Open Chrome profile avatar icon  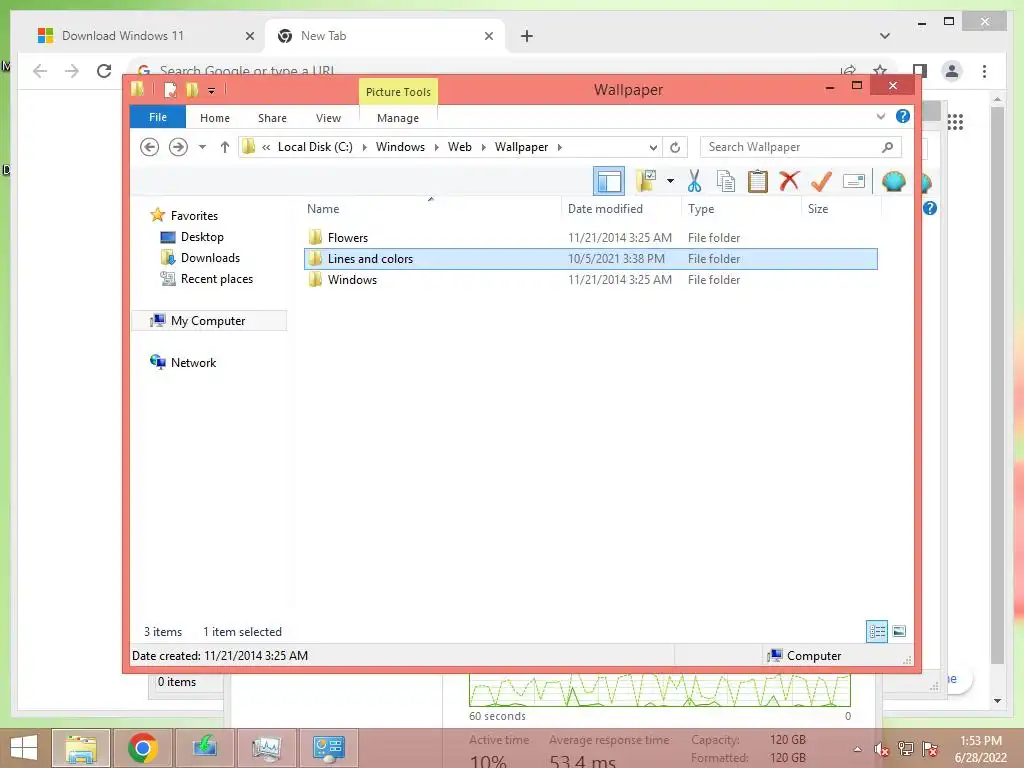(952, 71)
